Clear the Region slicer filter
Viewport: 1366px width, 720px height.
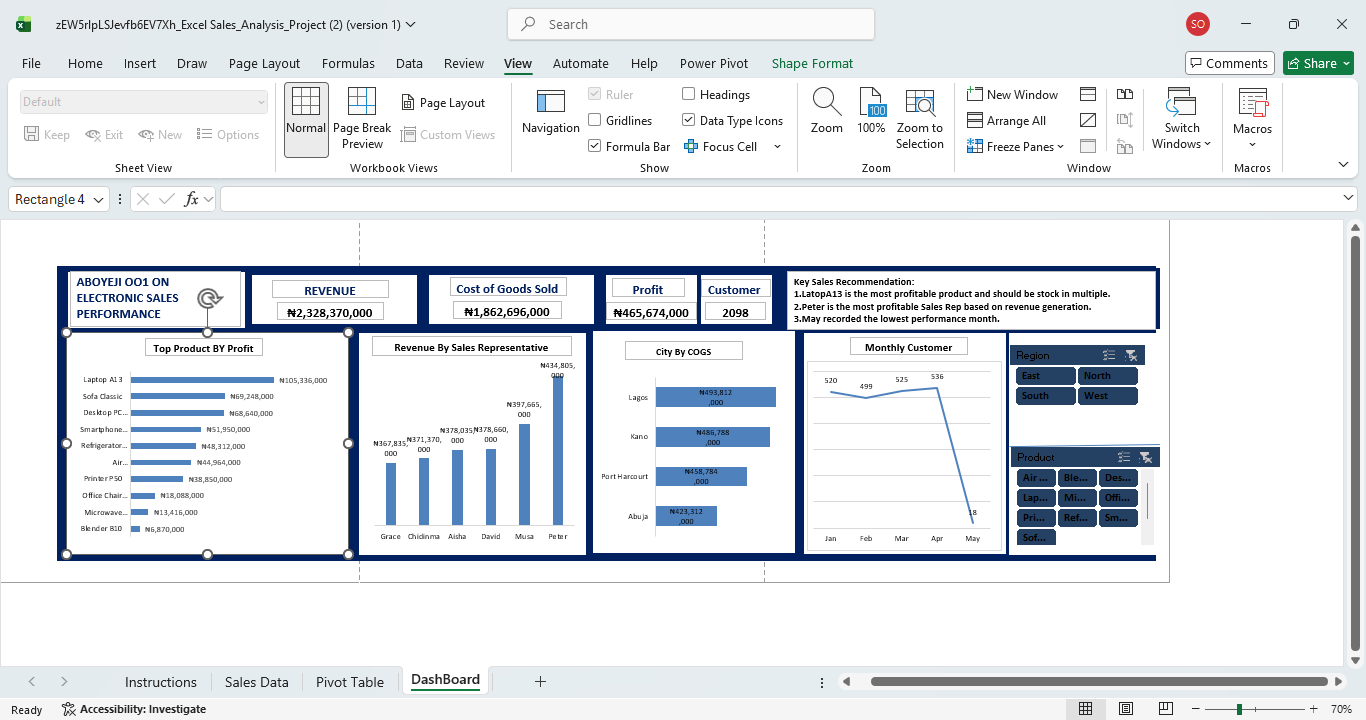(x=1131, y=355)
